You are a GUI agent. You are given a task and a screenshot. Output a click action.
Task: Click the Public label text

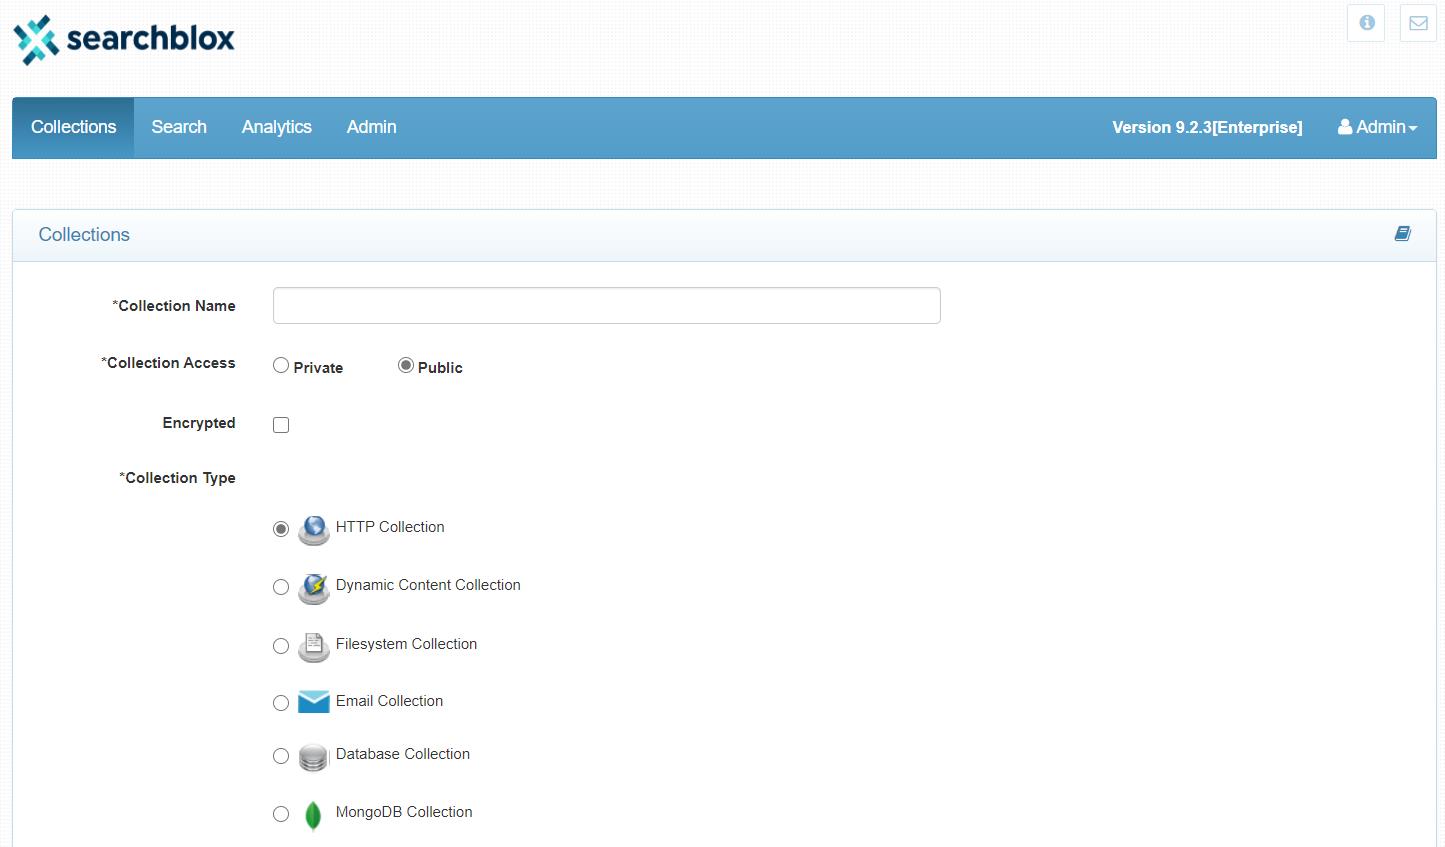click(x=440, y=368)
